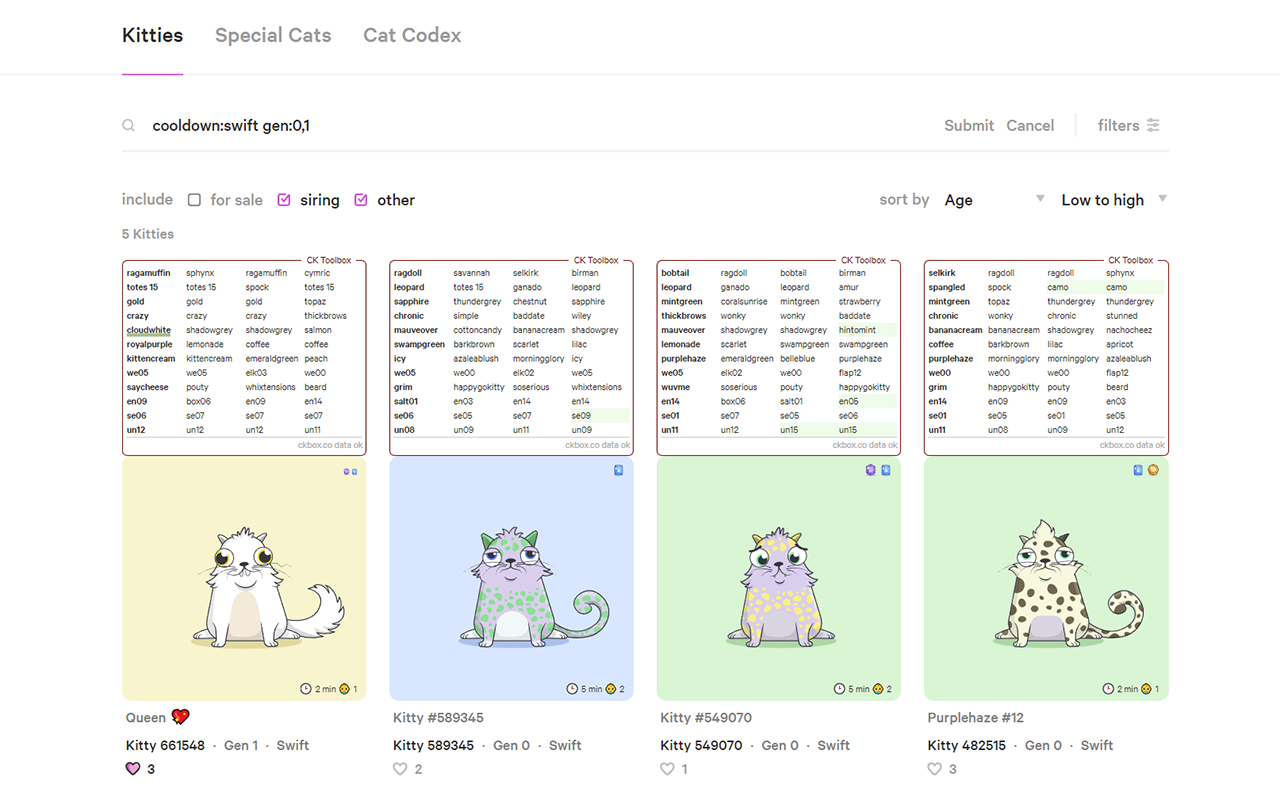Click the search query text field

tap(500, 126)
